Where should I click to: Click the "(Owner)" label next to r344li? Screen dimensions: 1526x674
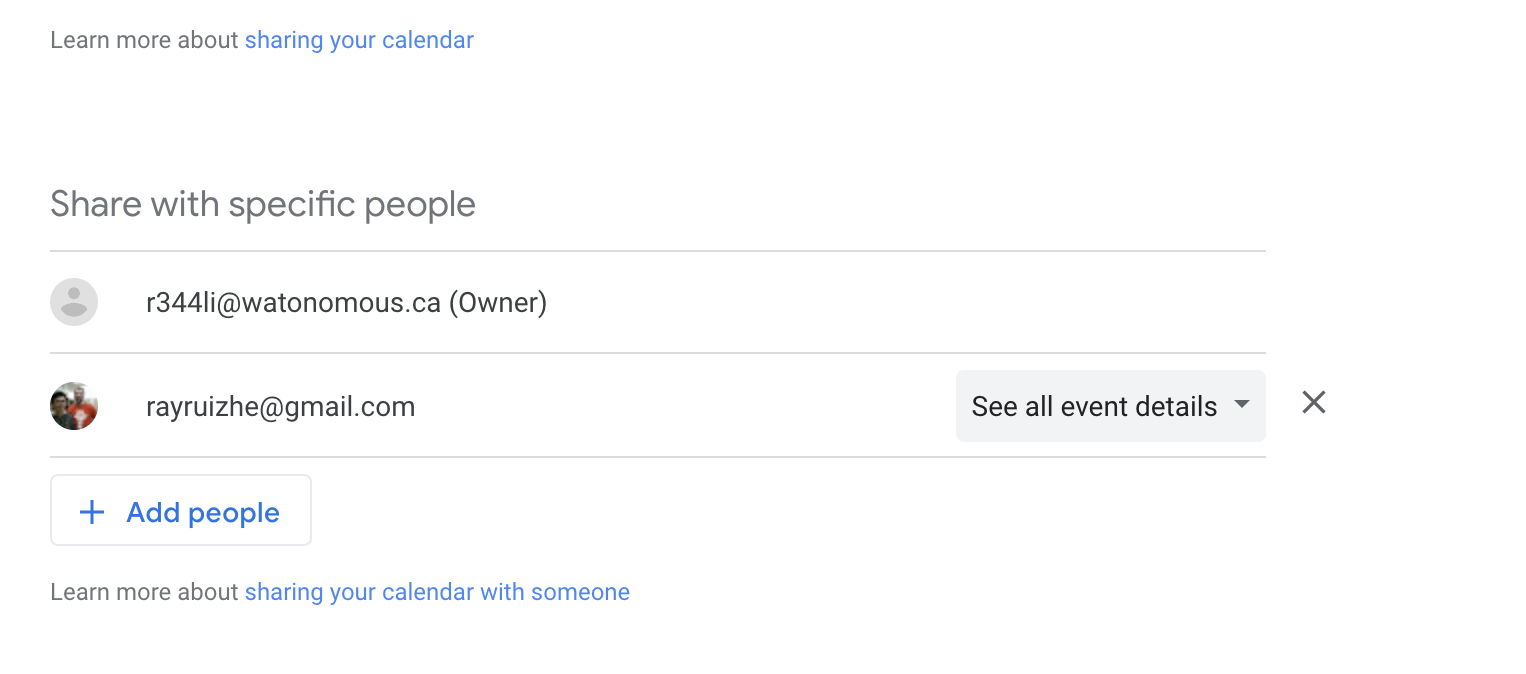click(497, 302)
